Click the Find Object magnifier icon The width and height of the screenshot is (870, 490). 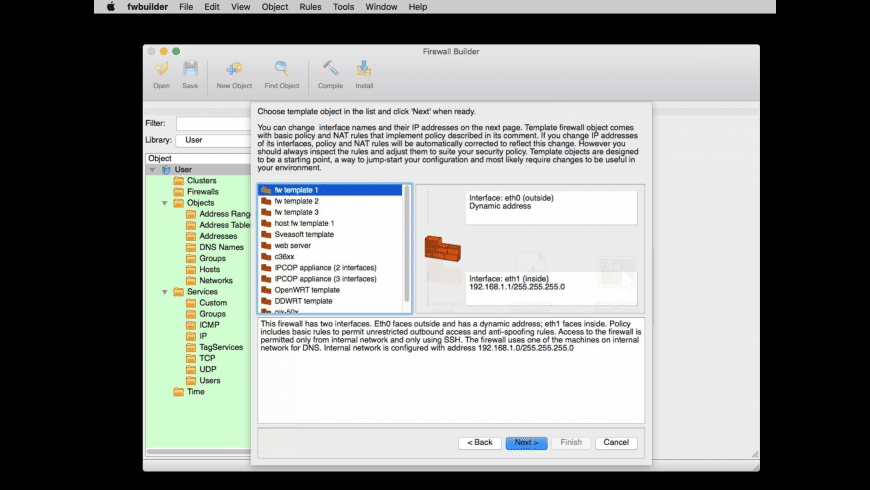point(282,69)
